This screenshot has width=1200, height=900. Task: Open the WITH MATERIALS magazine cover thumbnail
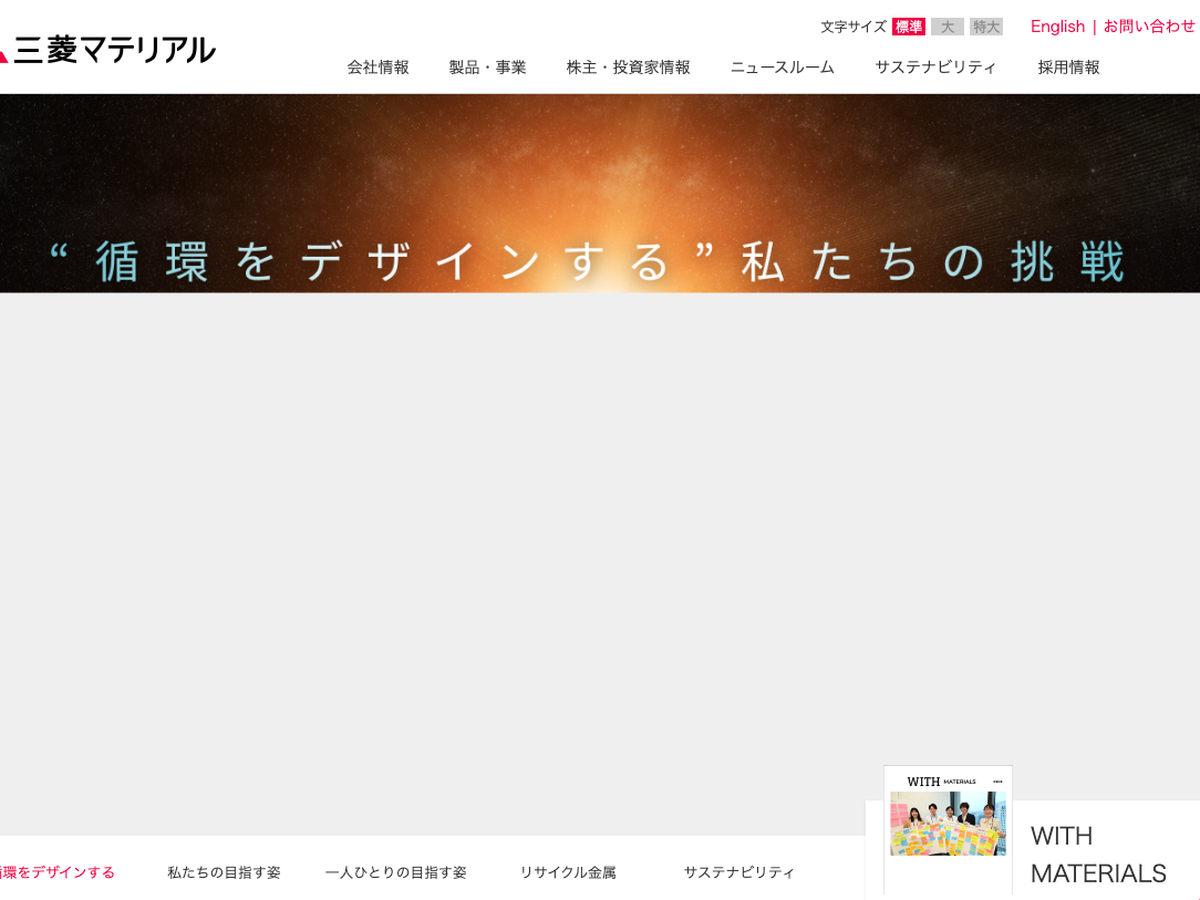(948, 828)
